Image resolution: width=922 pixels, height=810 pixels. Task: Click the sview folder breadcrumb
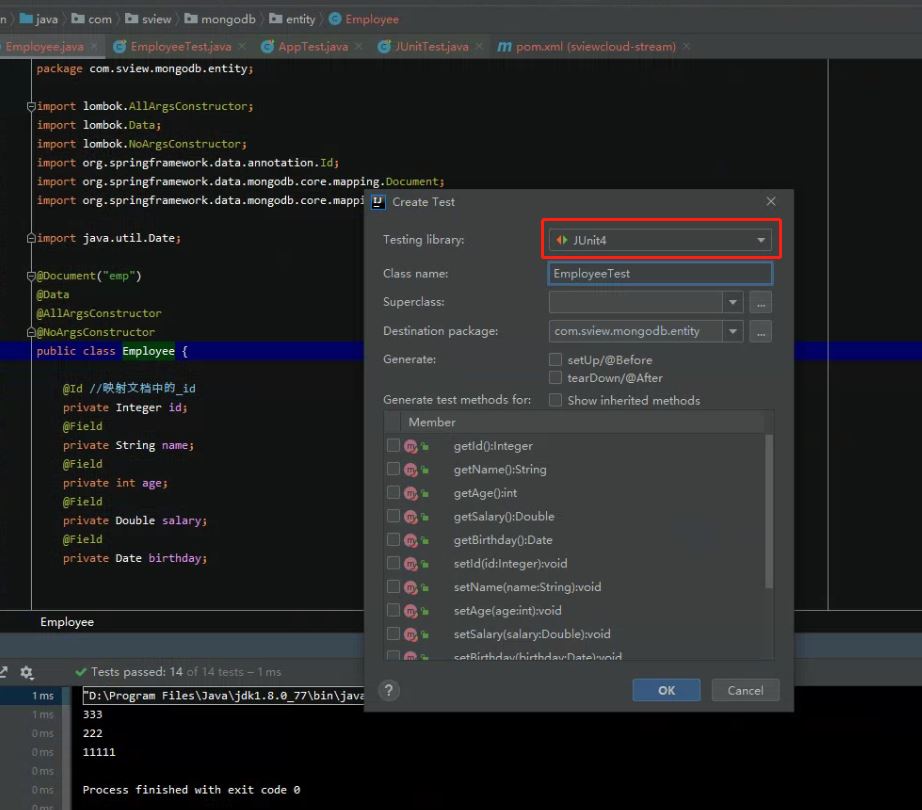[x=148, y=19]
